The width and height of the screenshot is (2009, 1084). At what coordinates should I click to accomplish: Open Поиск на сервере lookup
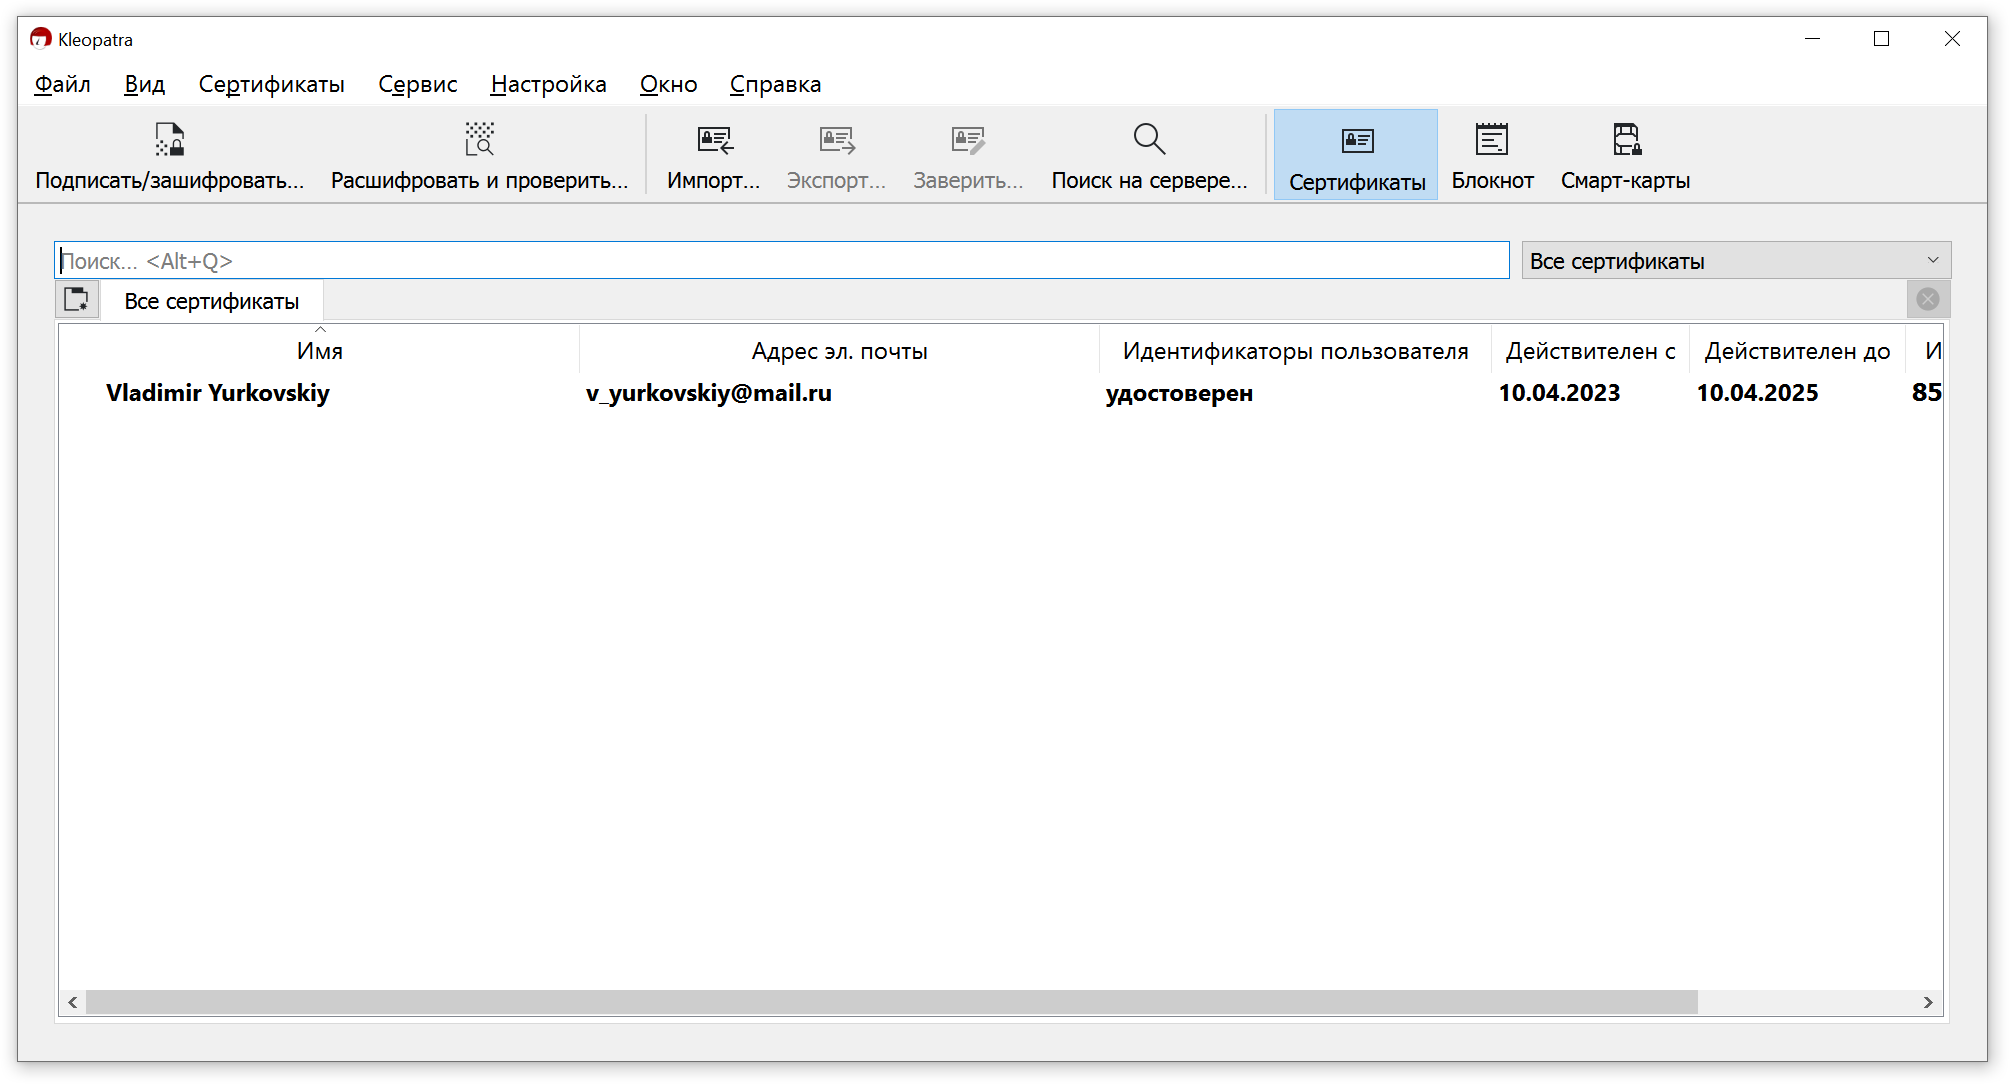[x=1150, y=156]
